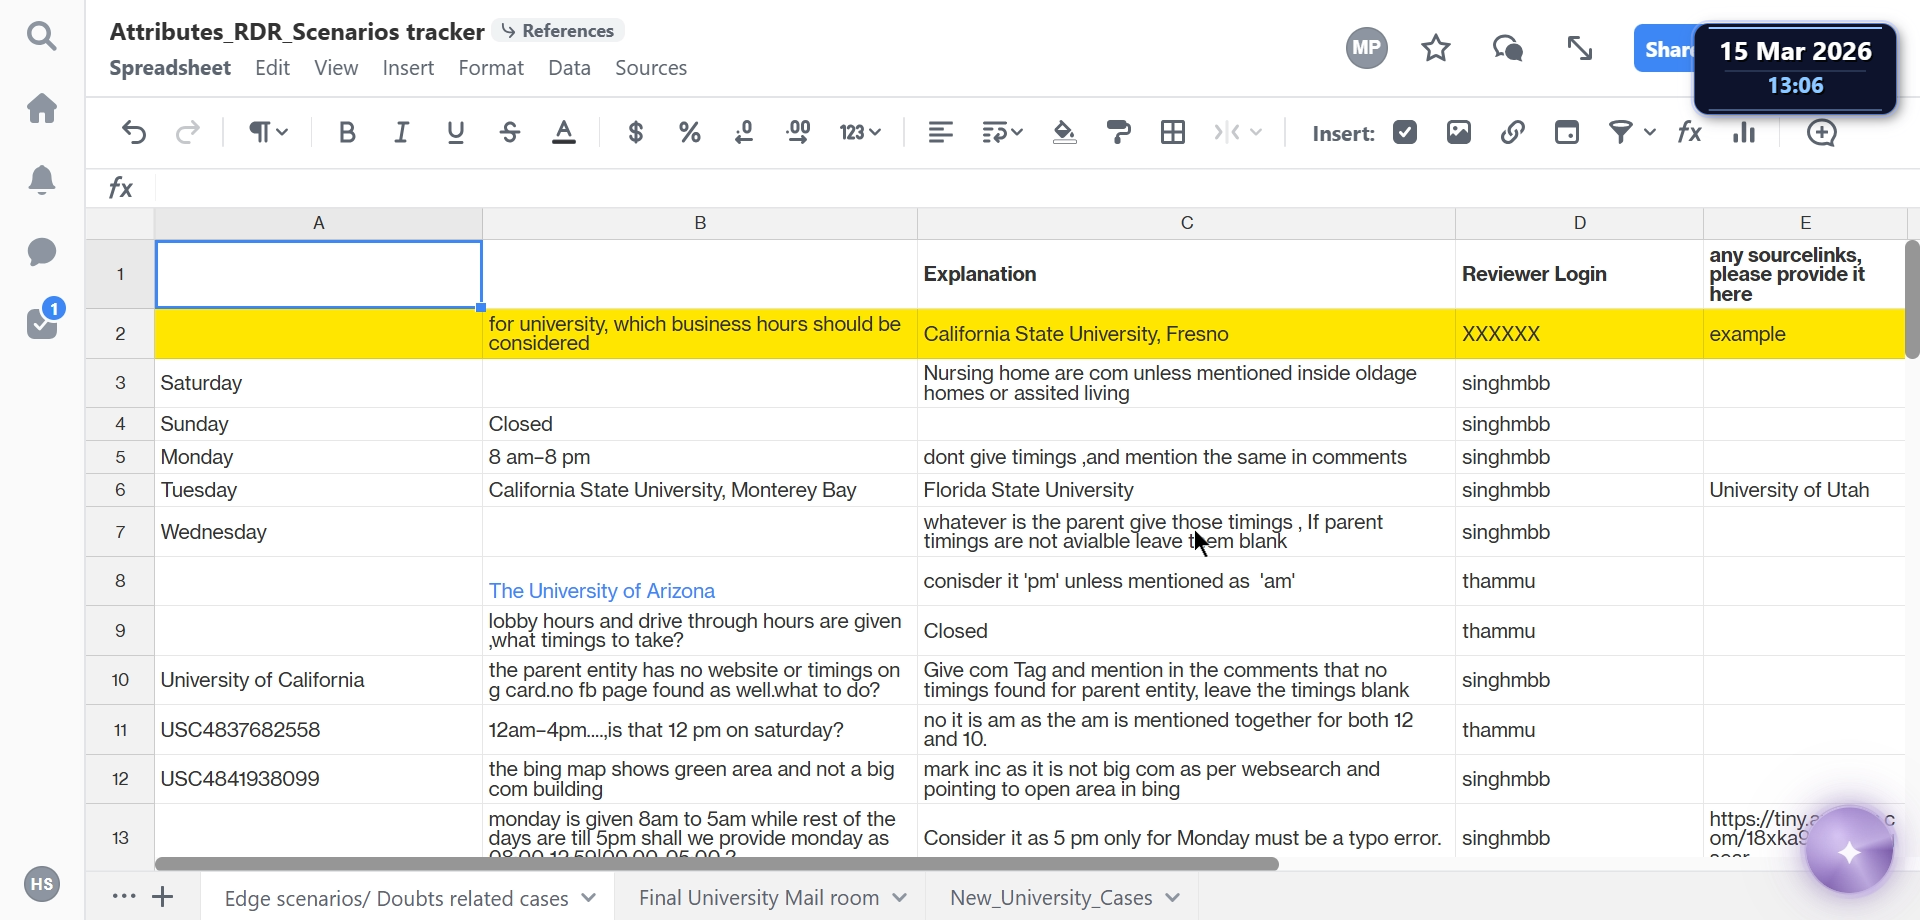The width and height of the screenshot is (1920, 920).
Task: Add a new sheet
Action: 163,896
